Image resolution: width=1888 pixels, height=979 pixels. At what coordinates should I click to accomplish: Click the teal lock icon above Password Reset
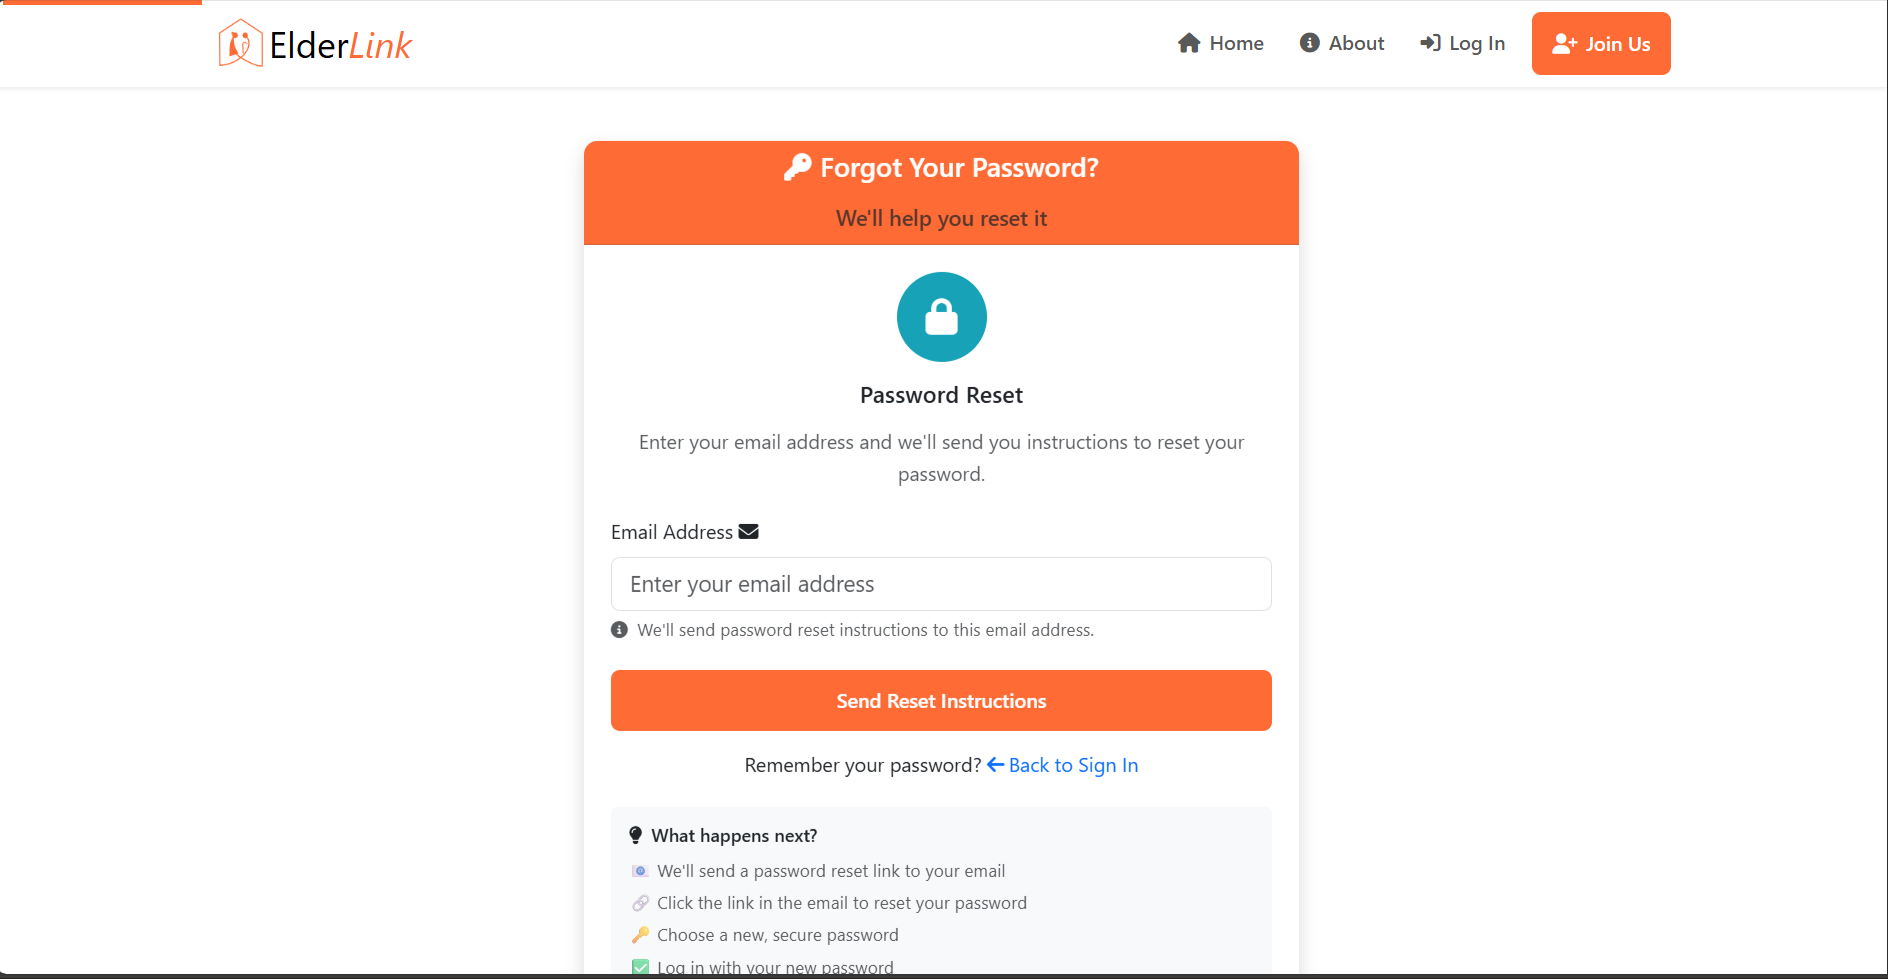(941, 317)
